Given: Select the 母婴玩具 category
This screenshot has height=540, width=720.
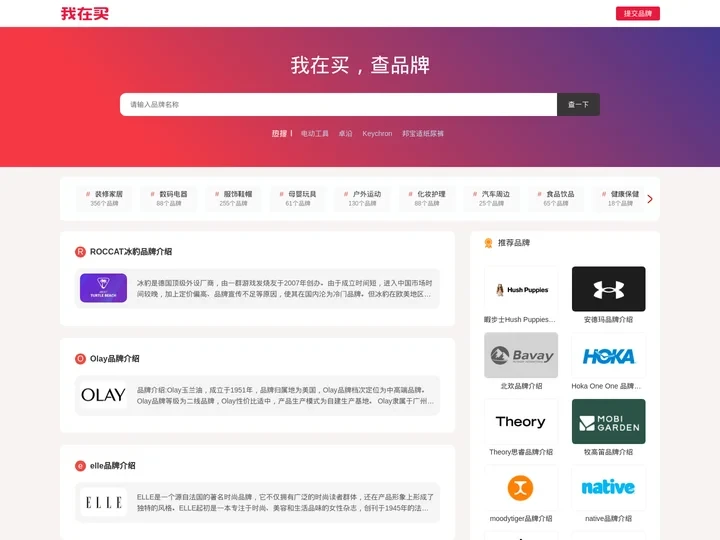Looking at the screenshot, I should pyautogui.click(x=298, y=198).
